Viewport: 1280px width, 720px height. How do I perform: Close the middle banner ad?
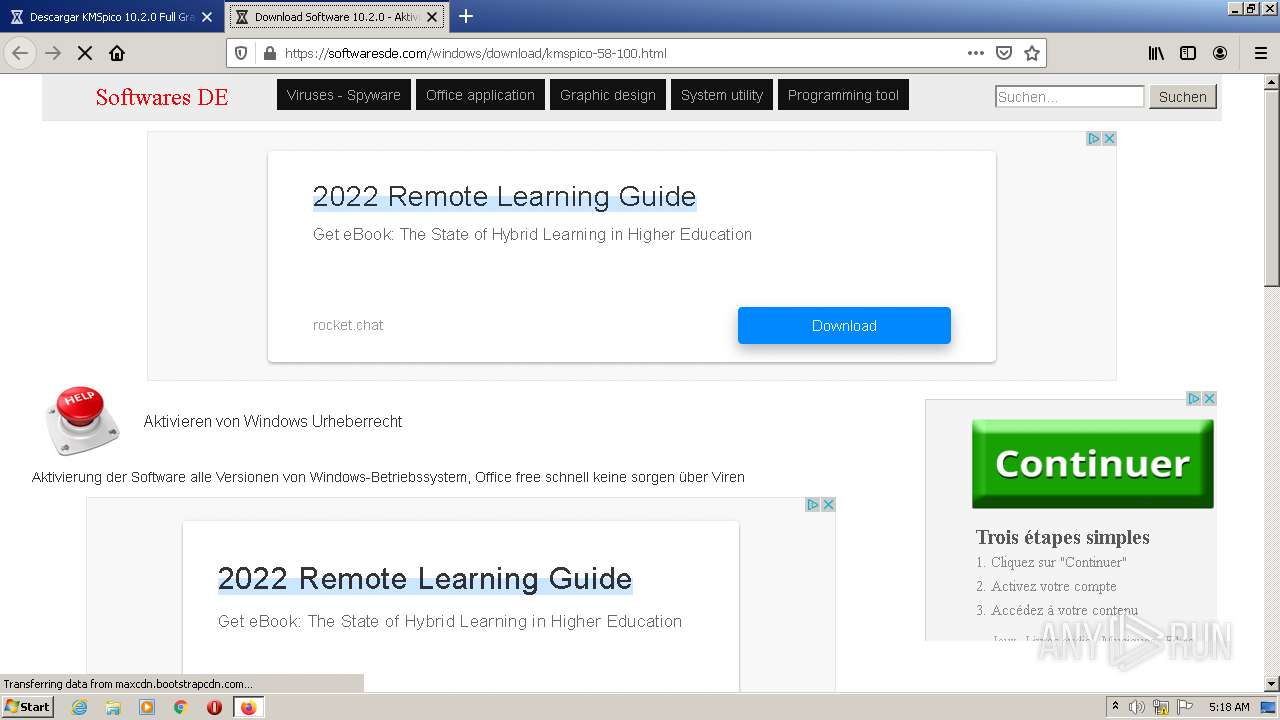tap(828, 504)
